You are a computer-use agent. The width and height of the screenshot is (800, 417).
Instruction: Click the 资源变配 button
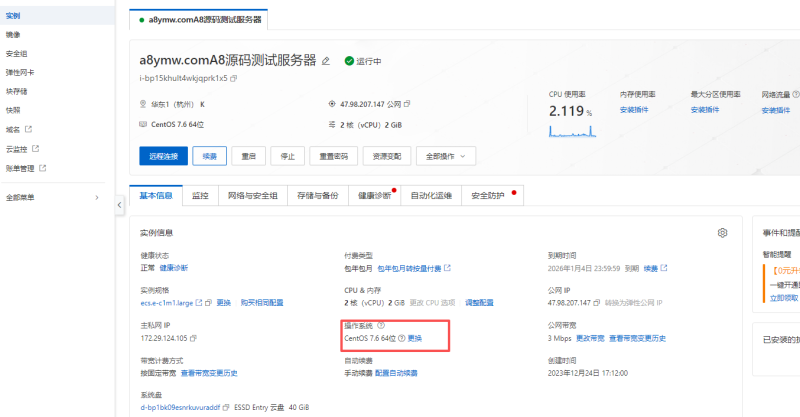[x=387, y=156]
